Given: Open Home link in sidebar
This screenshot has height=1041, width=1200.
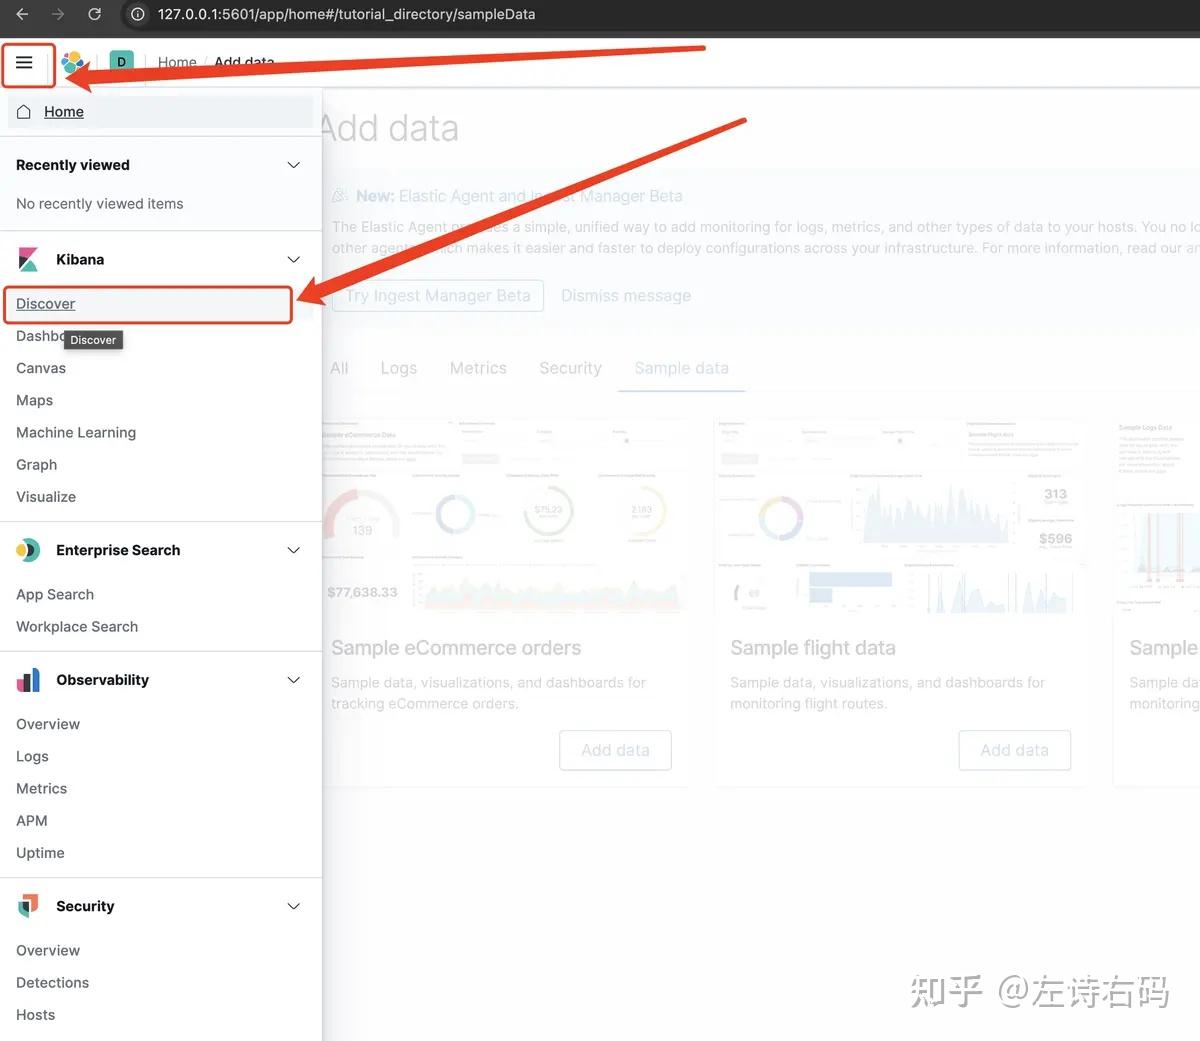Looking at the screenshot, I should click(x=64, y=112).
